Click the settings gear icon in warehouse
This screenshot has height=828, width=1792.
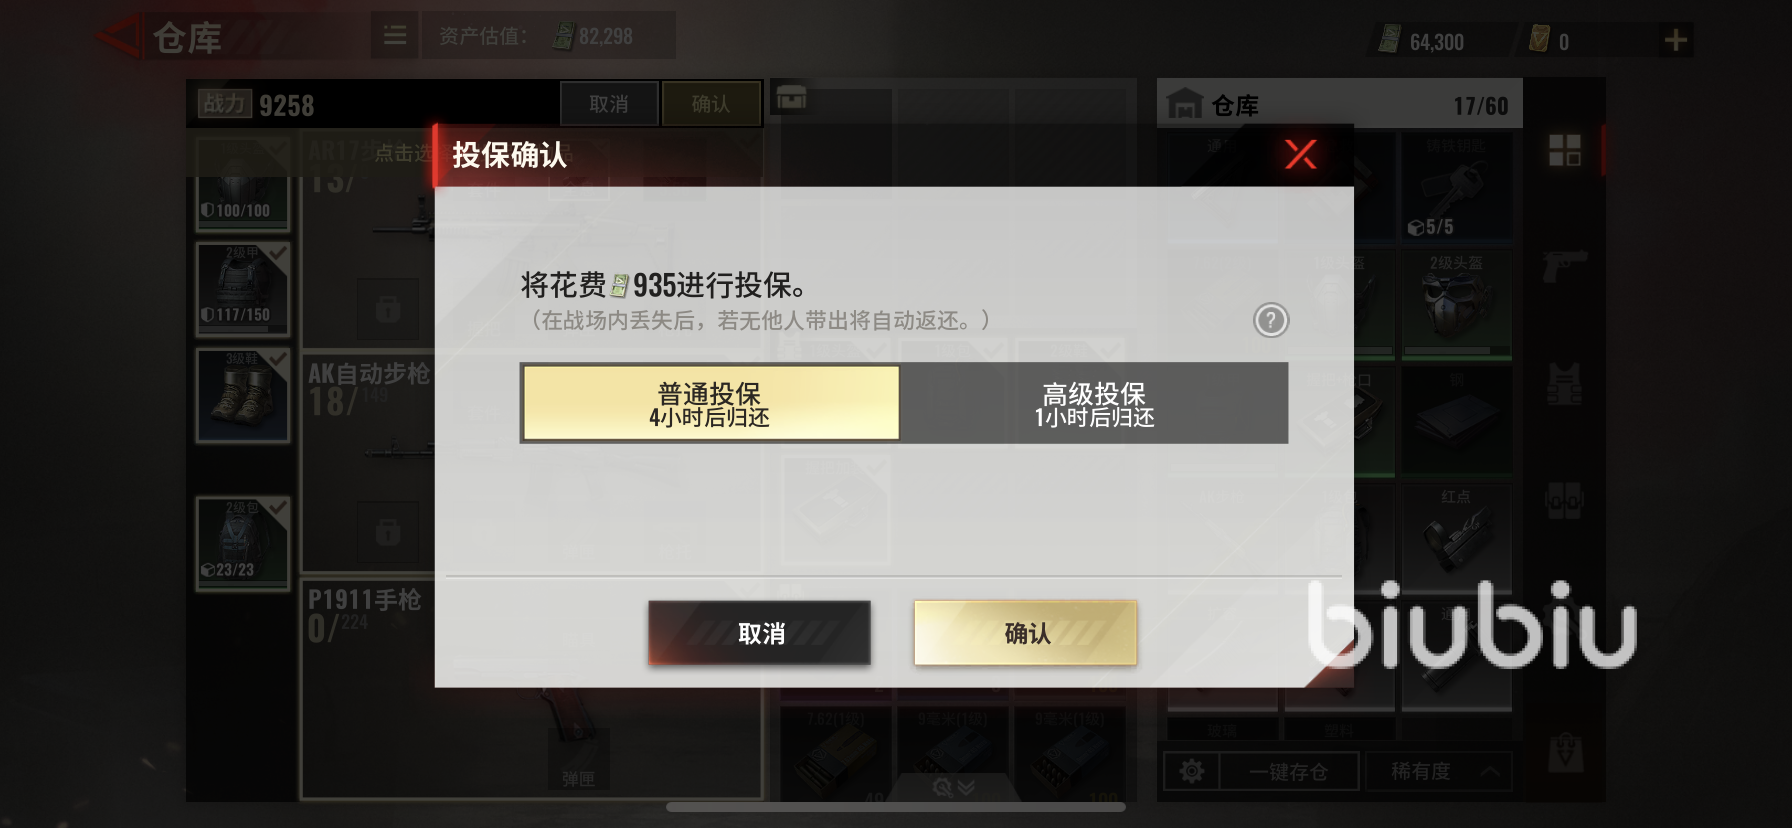(1192, 771)
